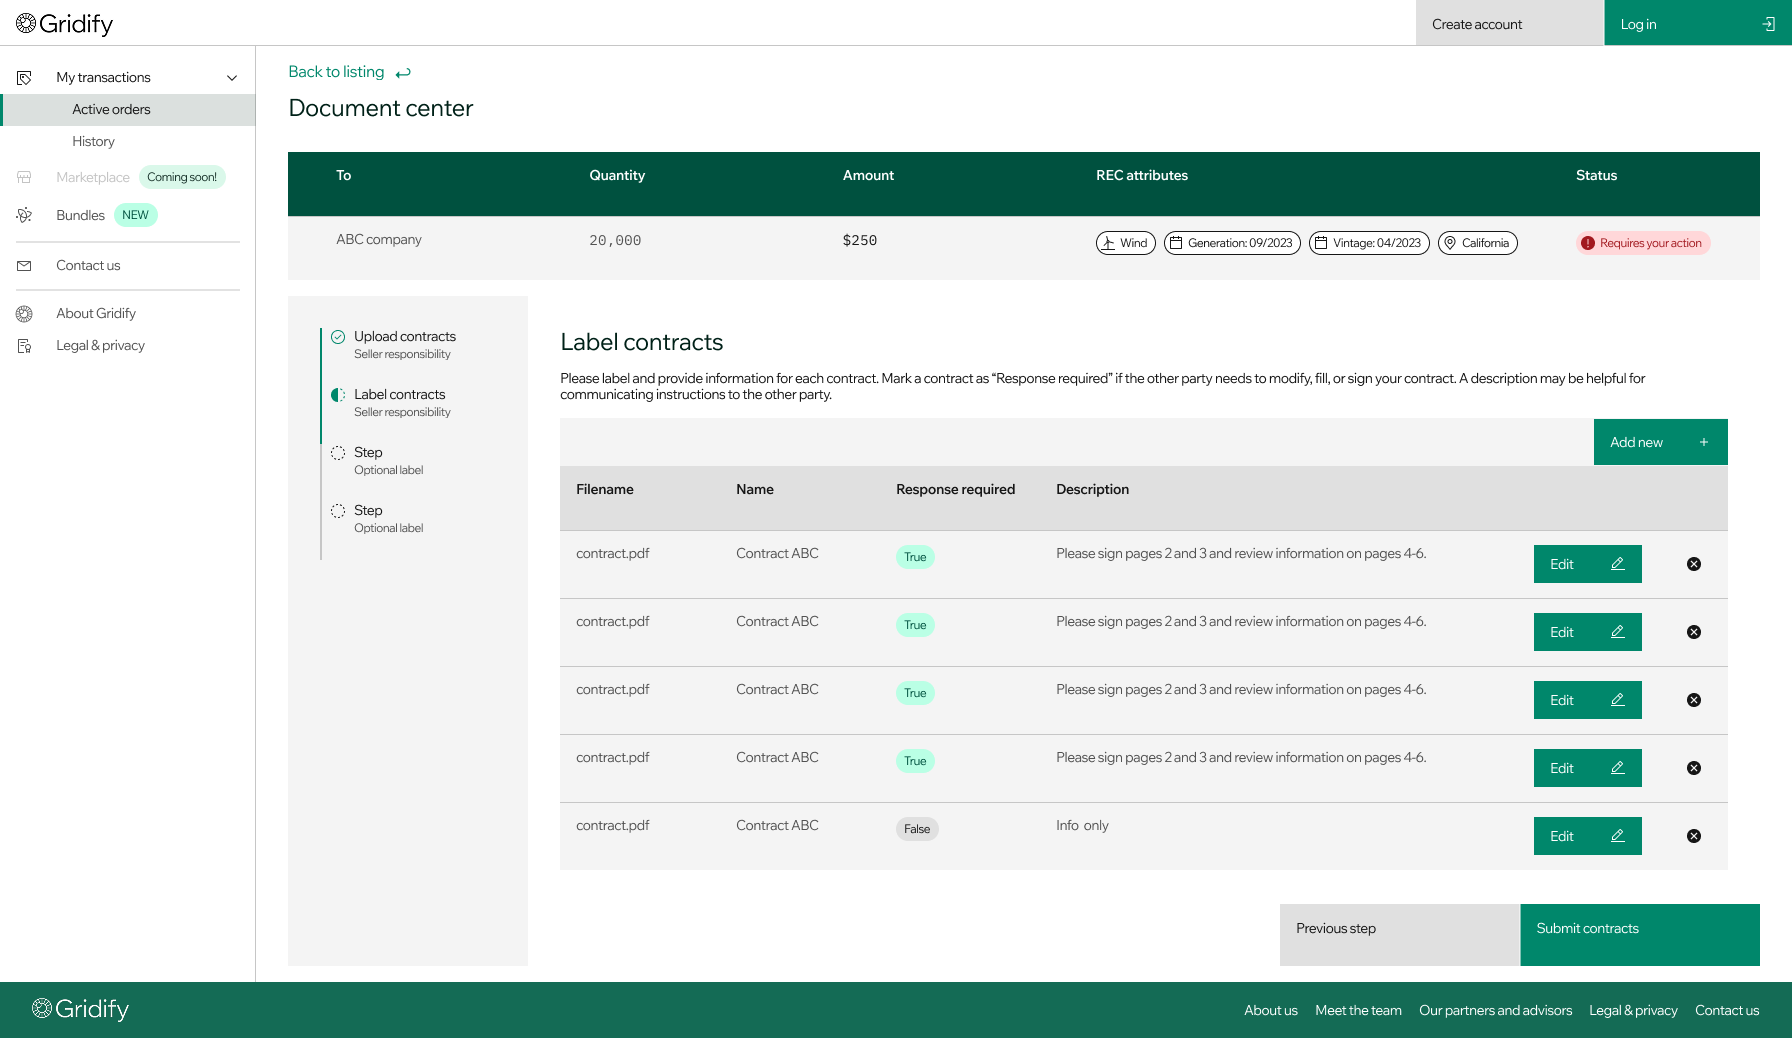Click the Wind attribute tag
The height and width of the screenshot is (1038, 1792).
pyautogui.click(x=1126, y=243)
